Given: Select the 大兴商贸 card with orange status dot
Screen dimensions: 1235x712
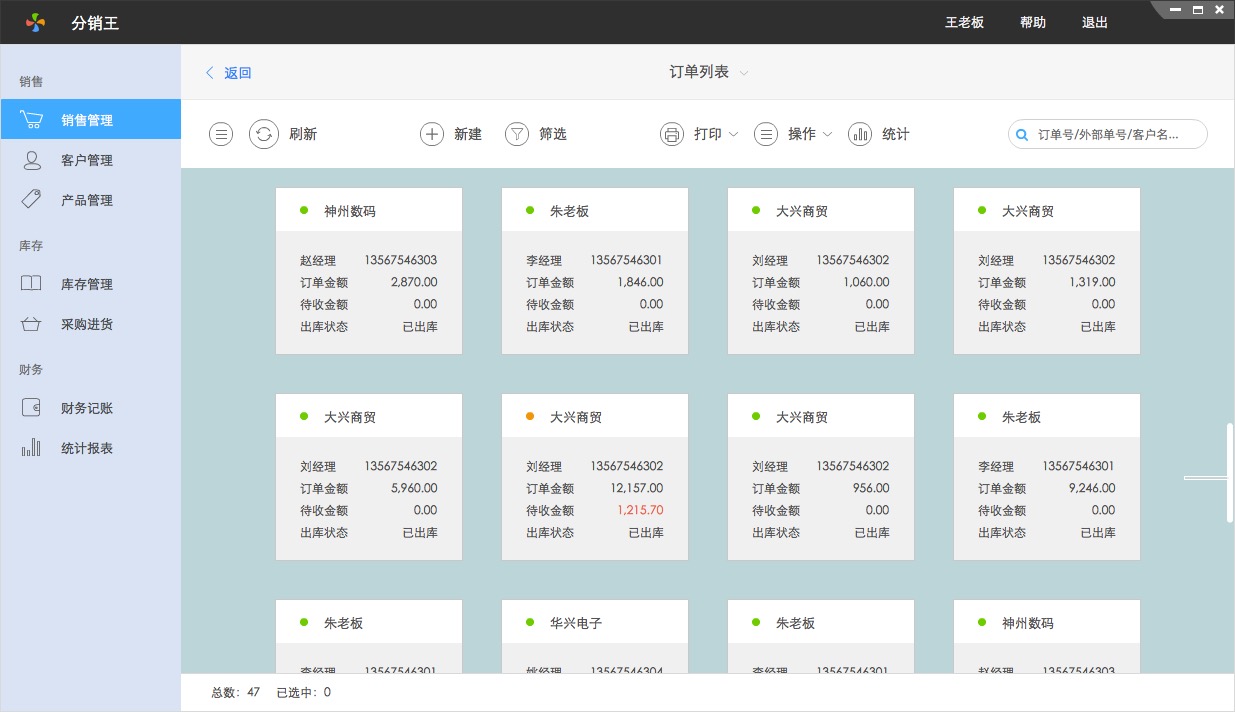Looking at the screenshot, I should [594, 476].
